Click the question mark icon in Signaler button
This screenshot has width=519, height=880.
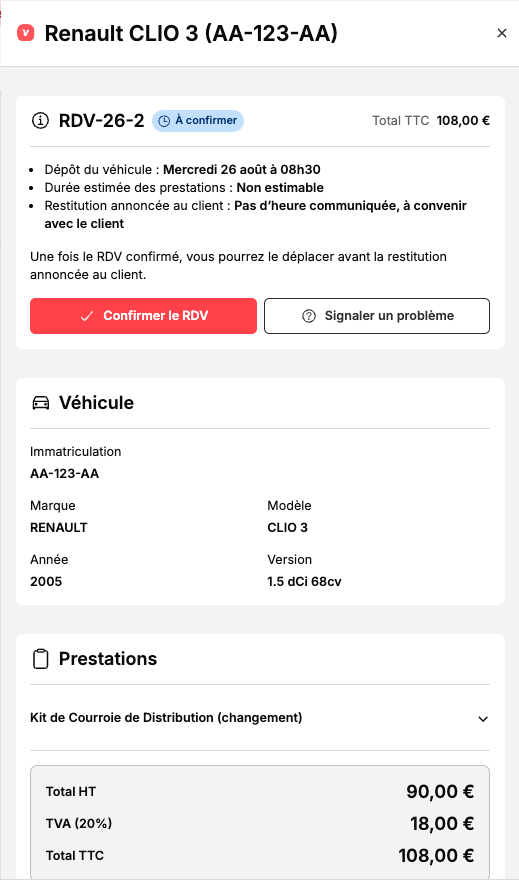[309, 316]
